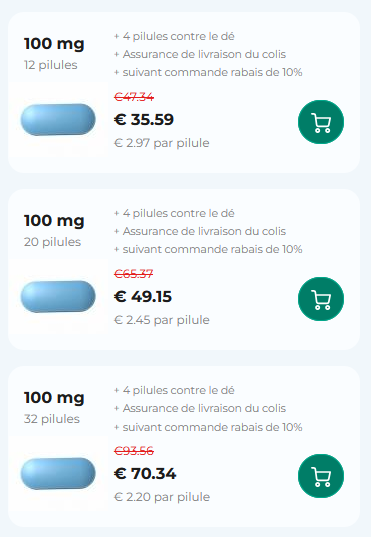Click the crossed-out €65.37 old price
The image size is (371, 537).
(134, 274)
